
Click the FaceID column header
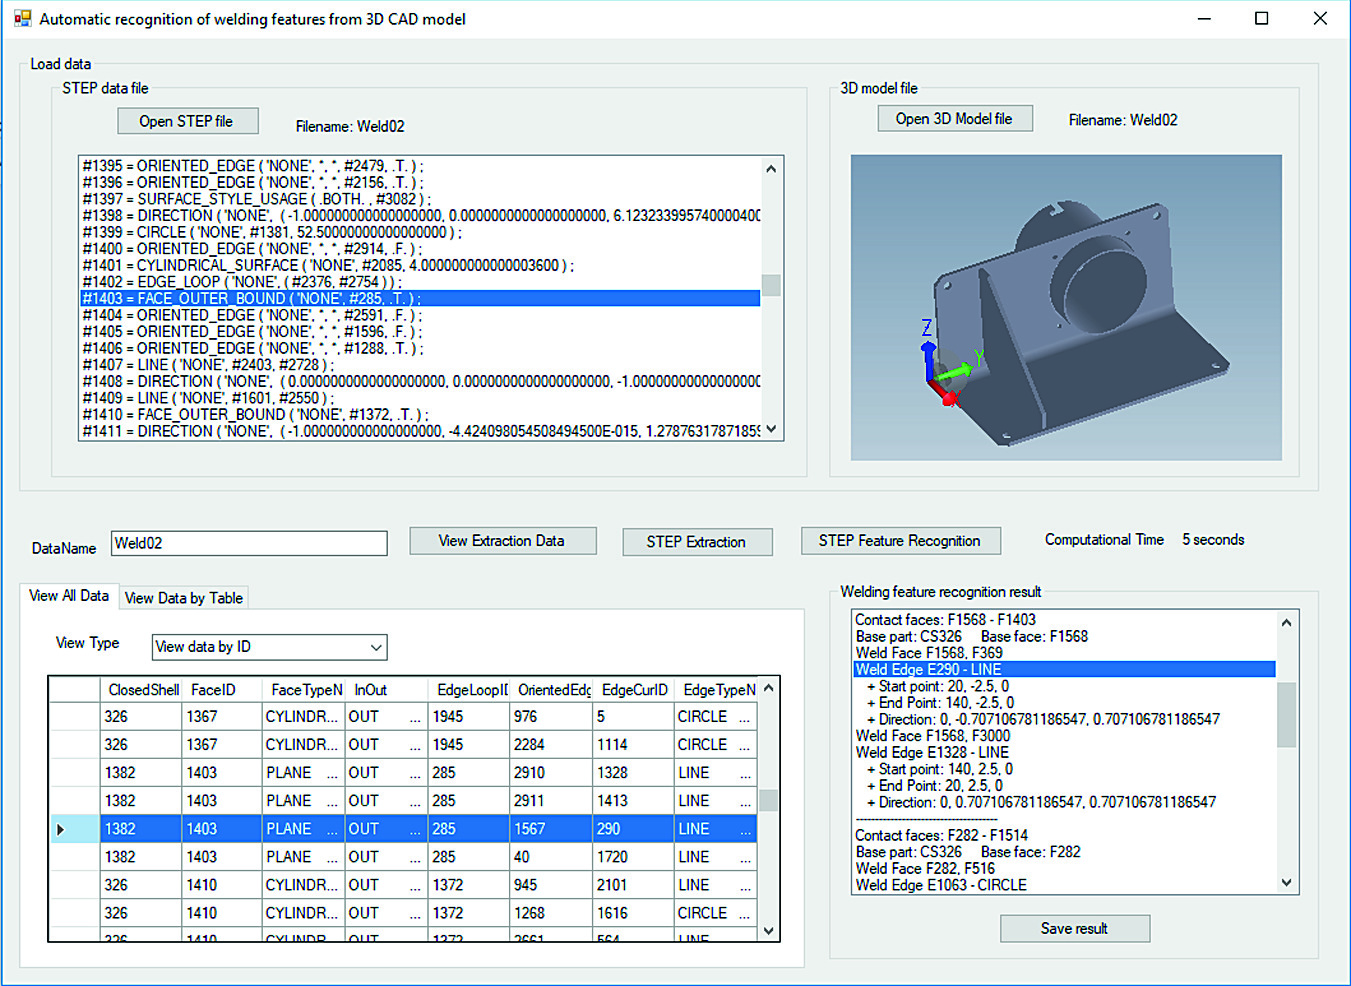(x=222, y=690)
